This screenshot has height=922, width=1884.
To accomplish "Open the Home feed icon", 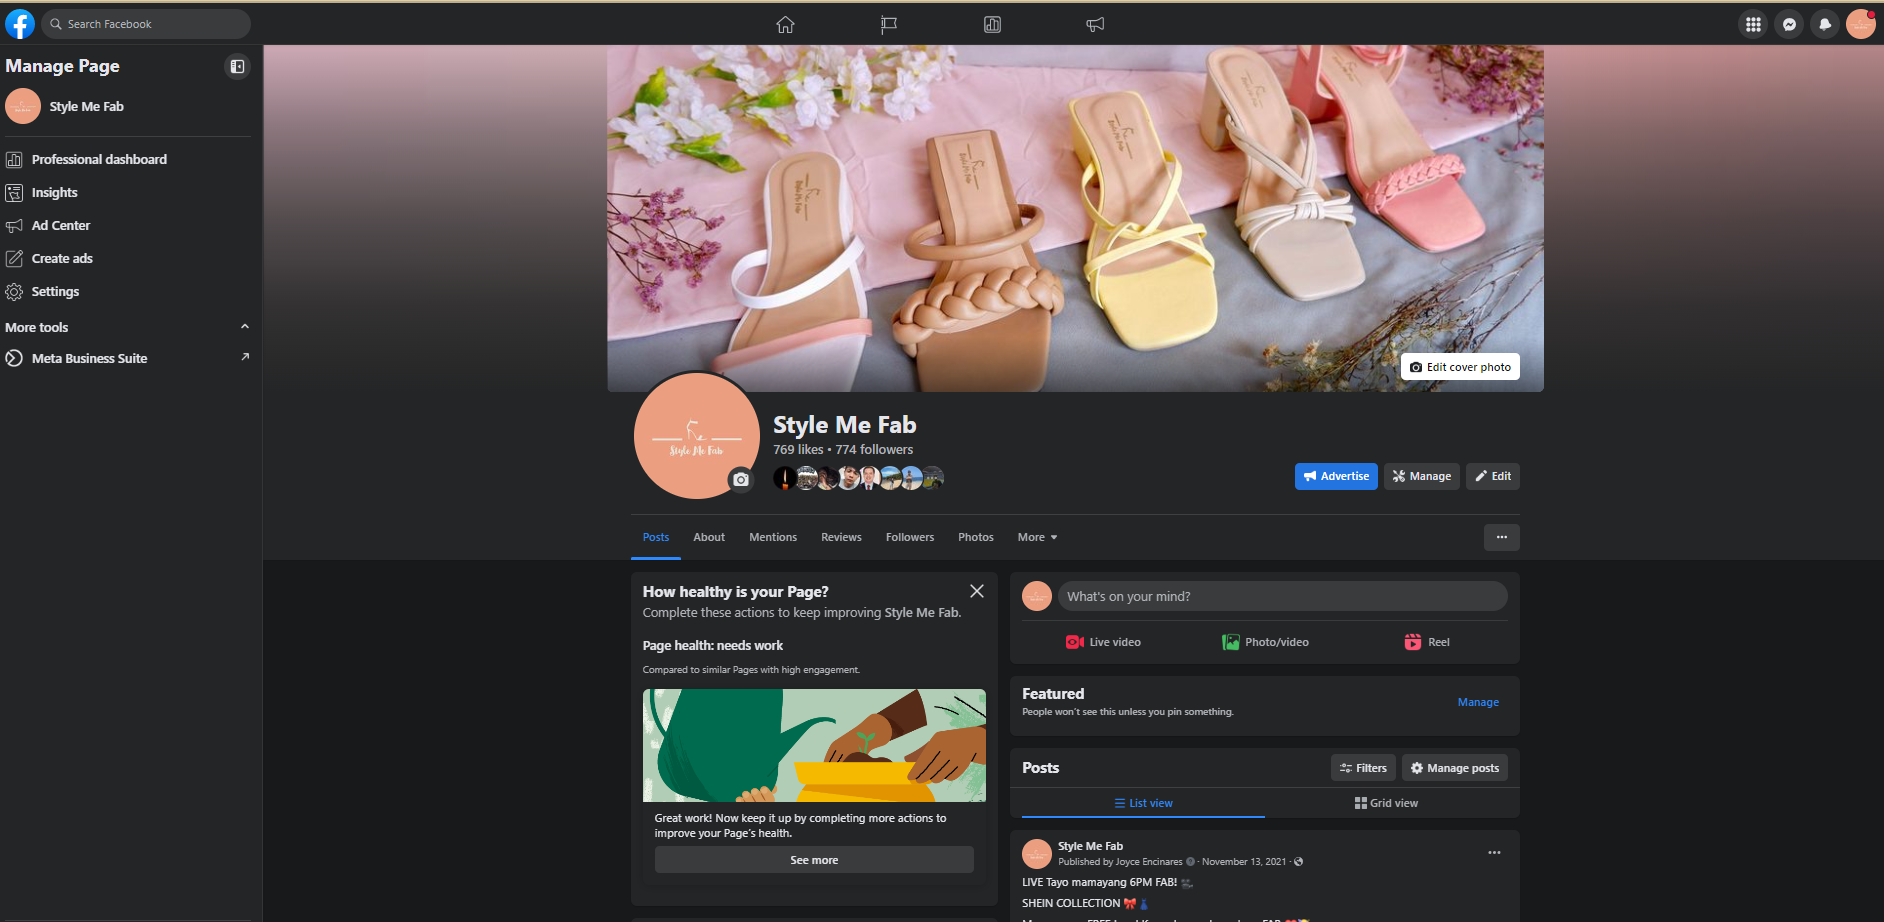I will click(785, 24).
